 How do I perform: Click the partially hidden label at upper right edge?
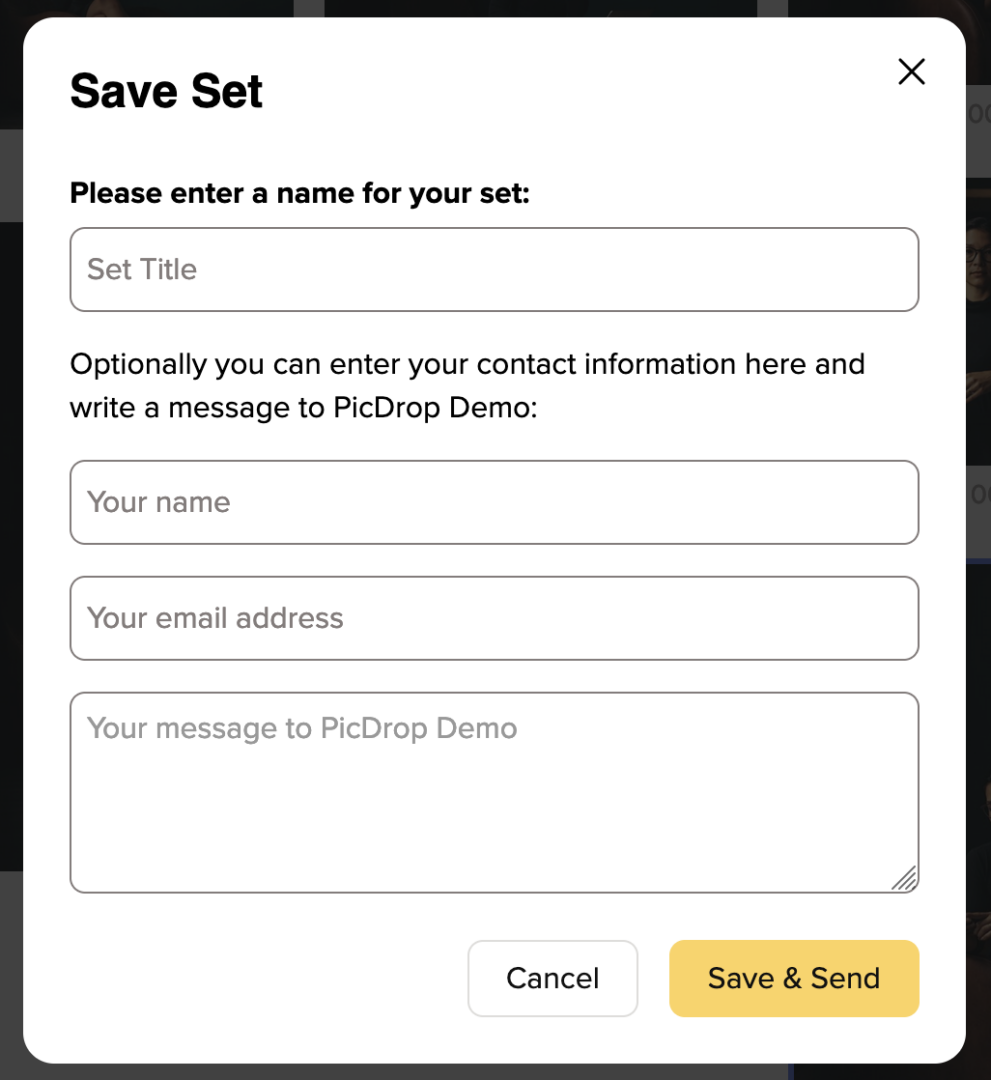(978, 114)
